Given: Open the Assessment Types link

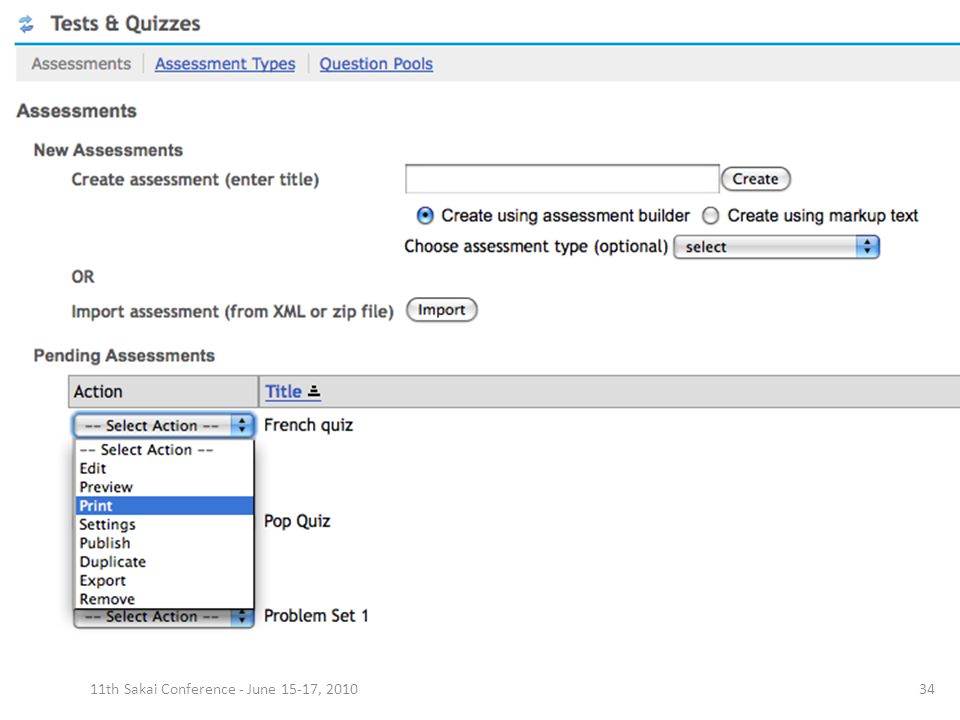Looking at the screenshot, I should (x=225, y=64).
